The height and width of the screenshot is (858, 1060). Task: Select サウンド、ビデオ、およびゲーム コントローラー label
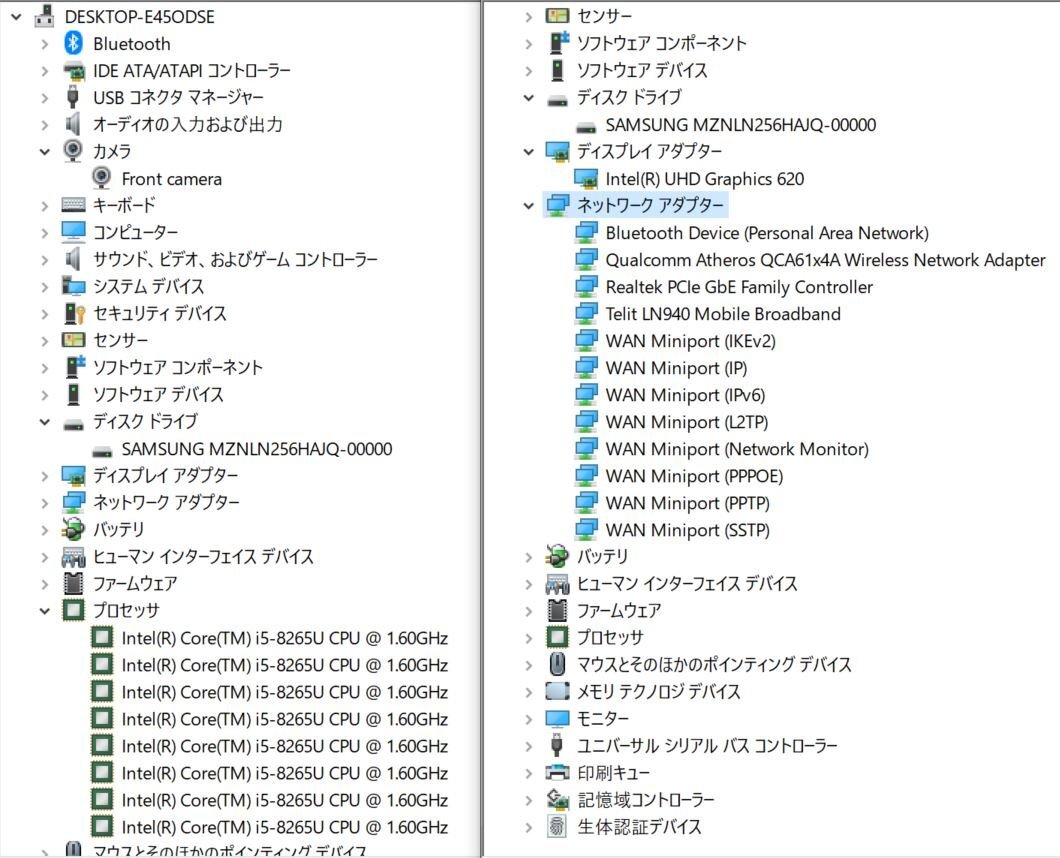[x=235, y=260]
